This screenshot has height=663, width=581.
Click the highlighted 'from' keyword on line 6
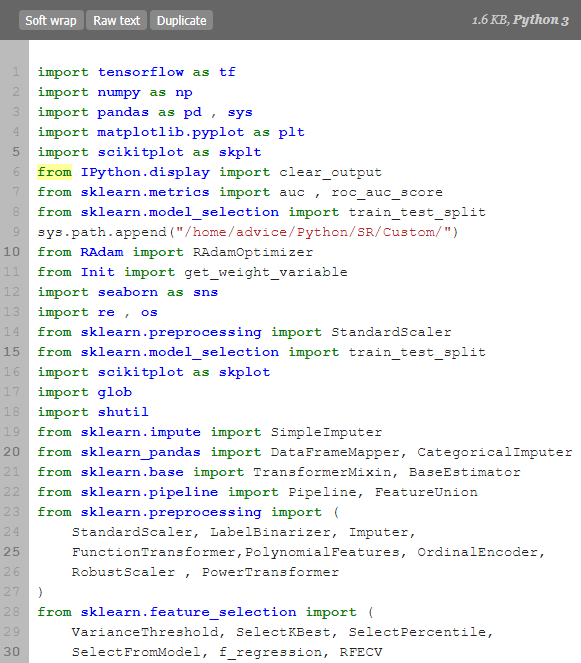pos(55,172)
